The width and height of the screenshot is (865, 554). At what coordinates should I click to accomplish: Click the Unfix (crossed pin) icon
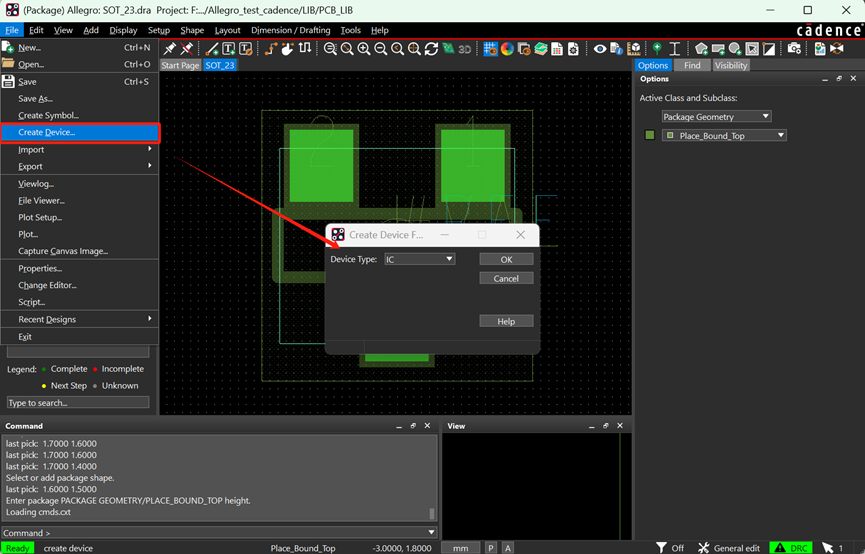pos(187,49)
